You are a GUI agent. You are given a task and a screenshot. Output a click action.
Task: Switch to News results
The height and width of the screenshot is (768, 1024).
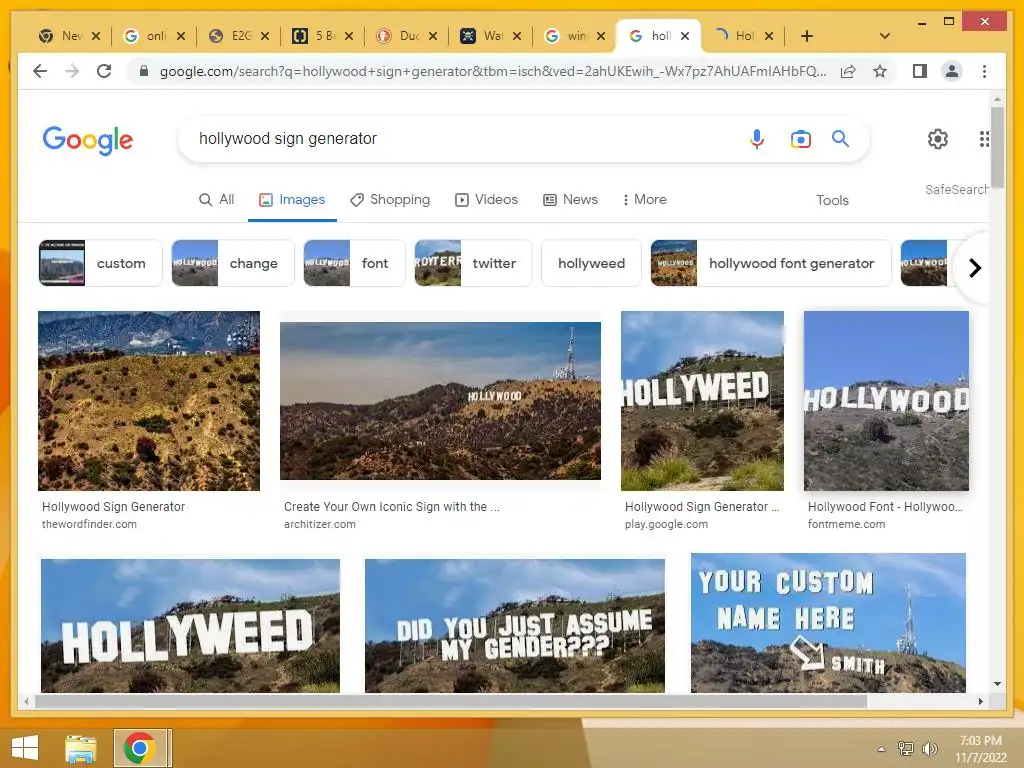[570, 199]
